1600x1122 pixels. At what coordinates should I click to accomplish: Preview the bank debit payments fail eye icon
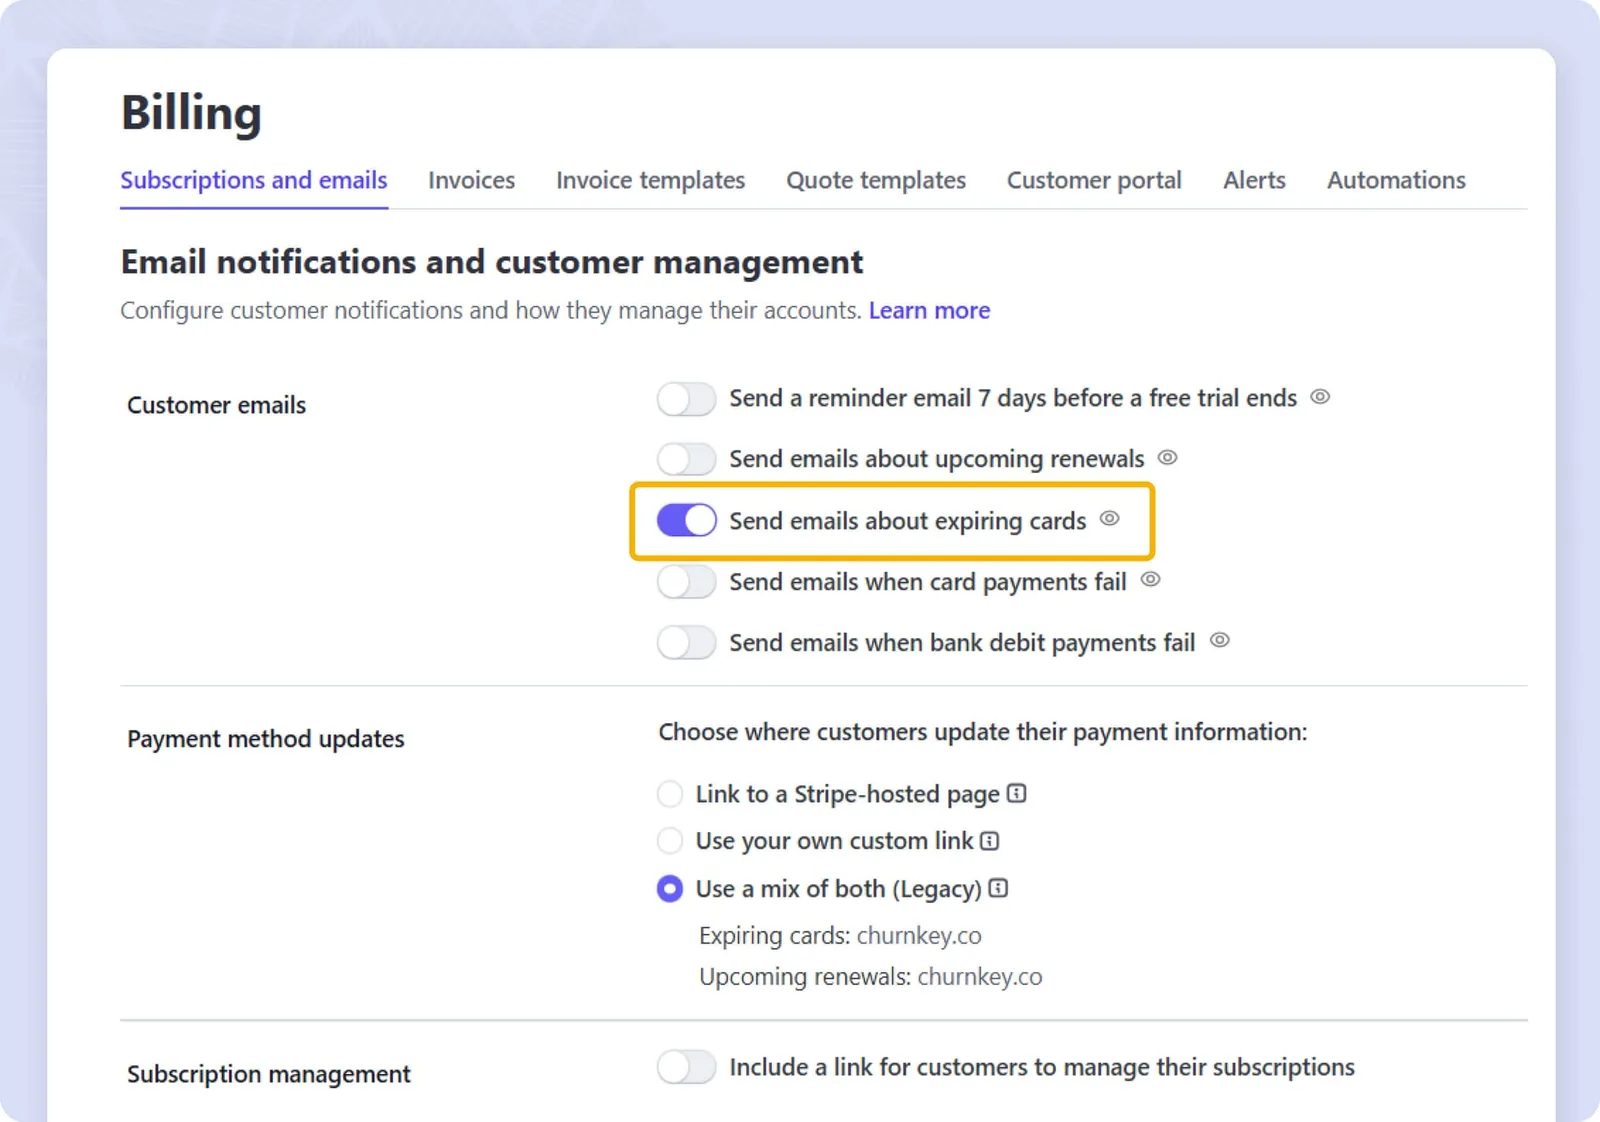pyautogui.click(x=1219, y=641)
